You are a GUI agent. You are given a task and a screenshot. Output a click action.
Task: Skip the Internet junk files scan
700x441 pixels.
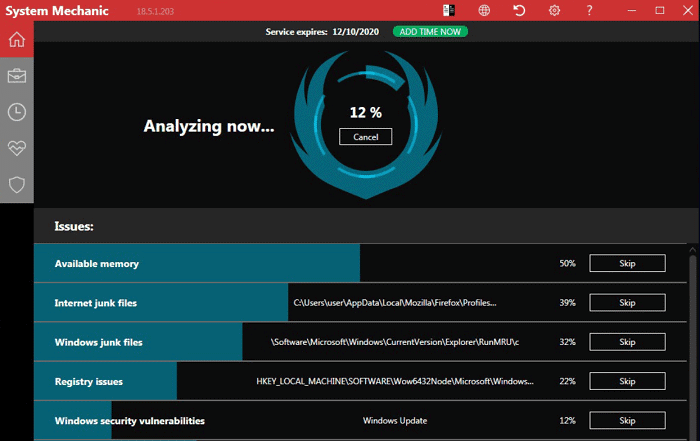(627, 303)
